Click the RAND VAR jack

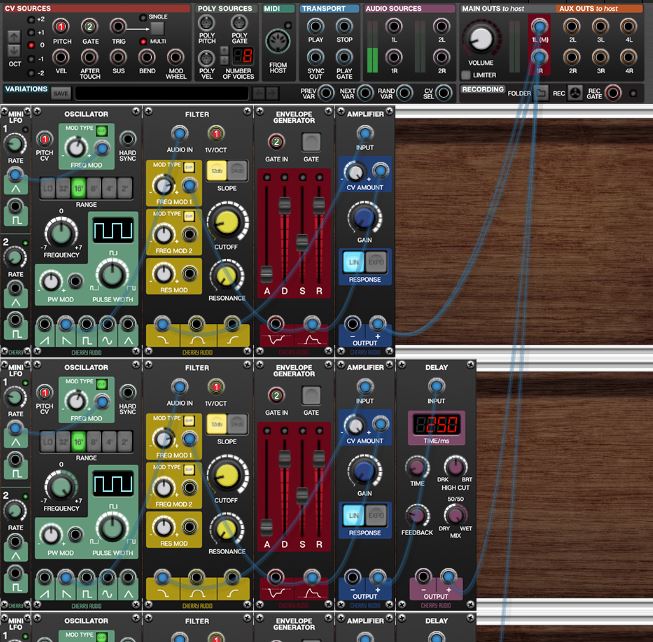point(404,93)
